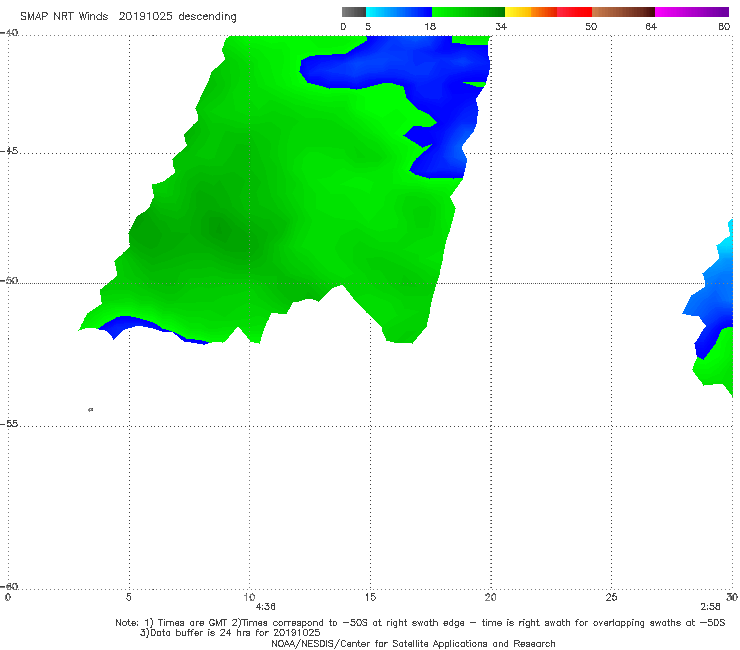Click the longitude axis label '20'
The image size is (740, 650).
490,598
